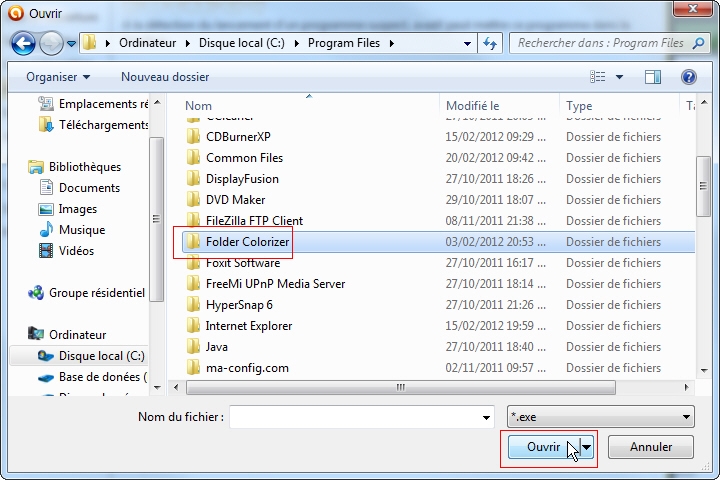
Task: Click the DisplayFusion folder icon
Action: coord(193,179)
